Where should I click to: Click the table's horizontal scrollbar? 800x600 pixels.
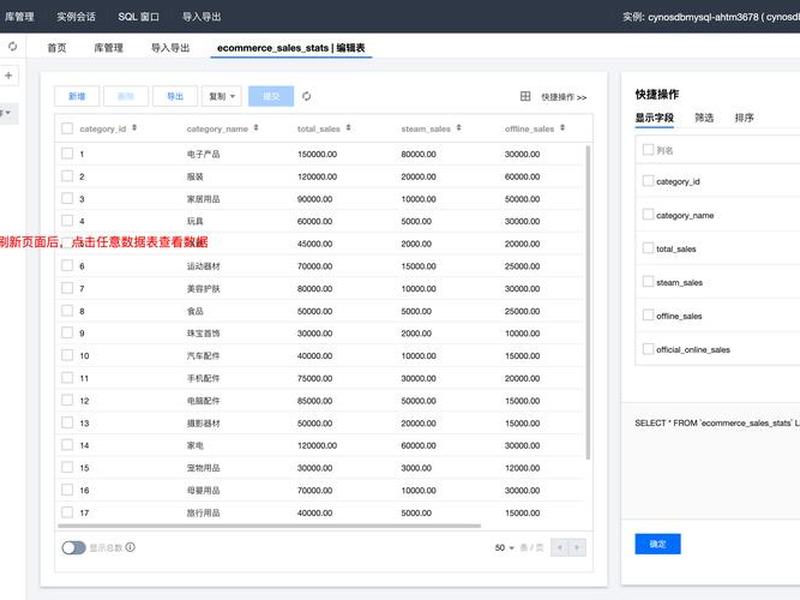point(269,526)
